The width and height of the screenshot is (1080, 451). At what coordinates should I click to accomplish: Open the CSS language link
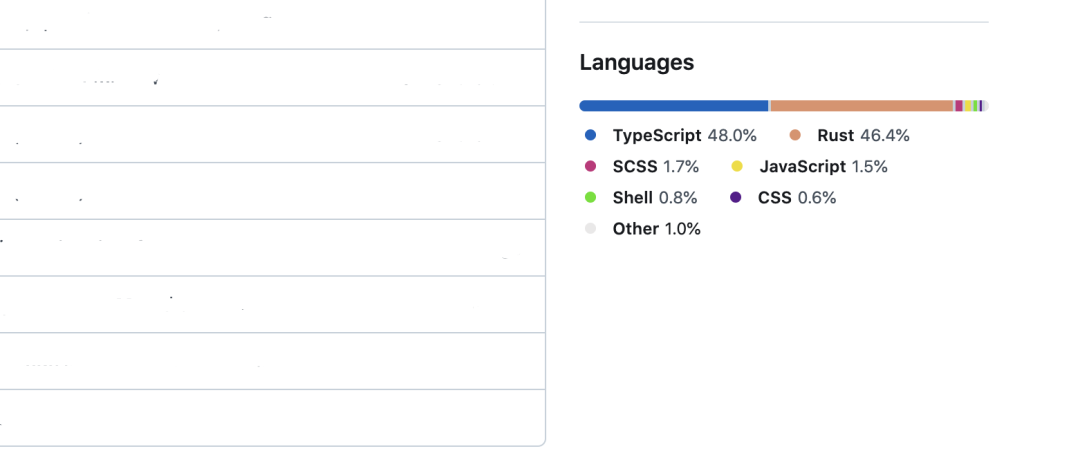point(783,198)
